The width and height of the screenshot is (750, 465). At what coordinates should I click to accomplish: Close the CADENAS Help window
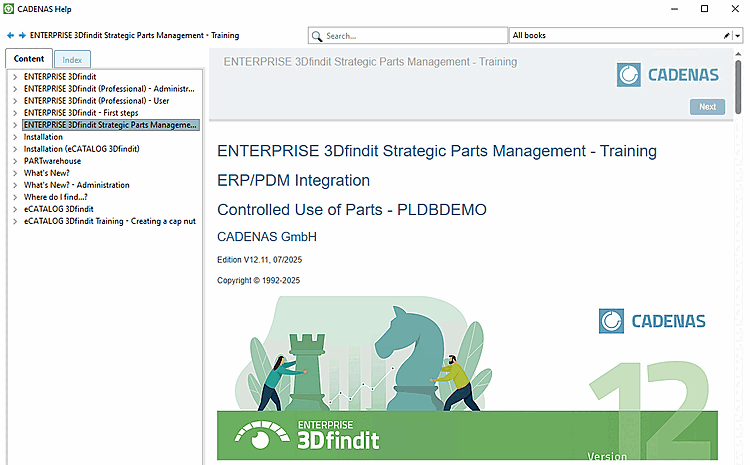click(x=735, y=9)
